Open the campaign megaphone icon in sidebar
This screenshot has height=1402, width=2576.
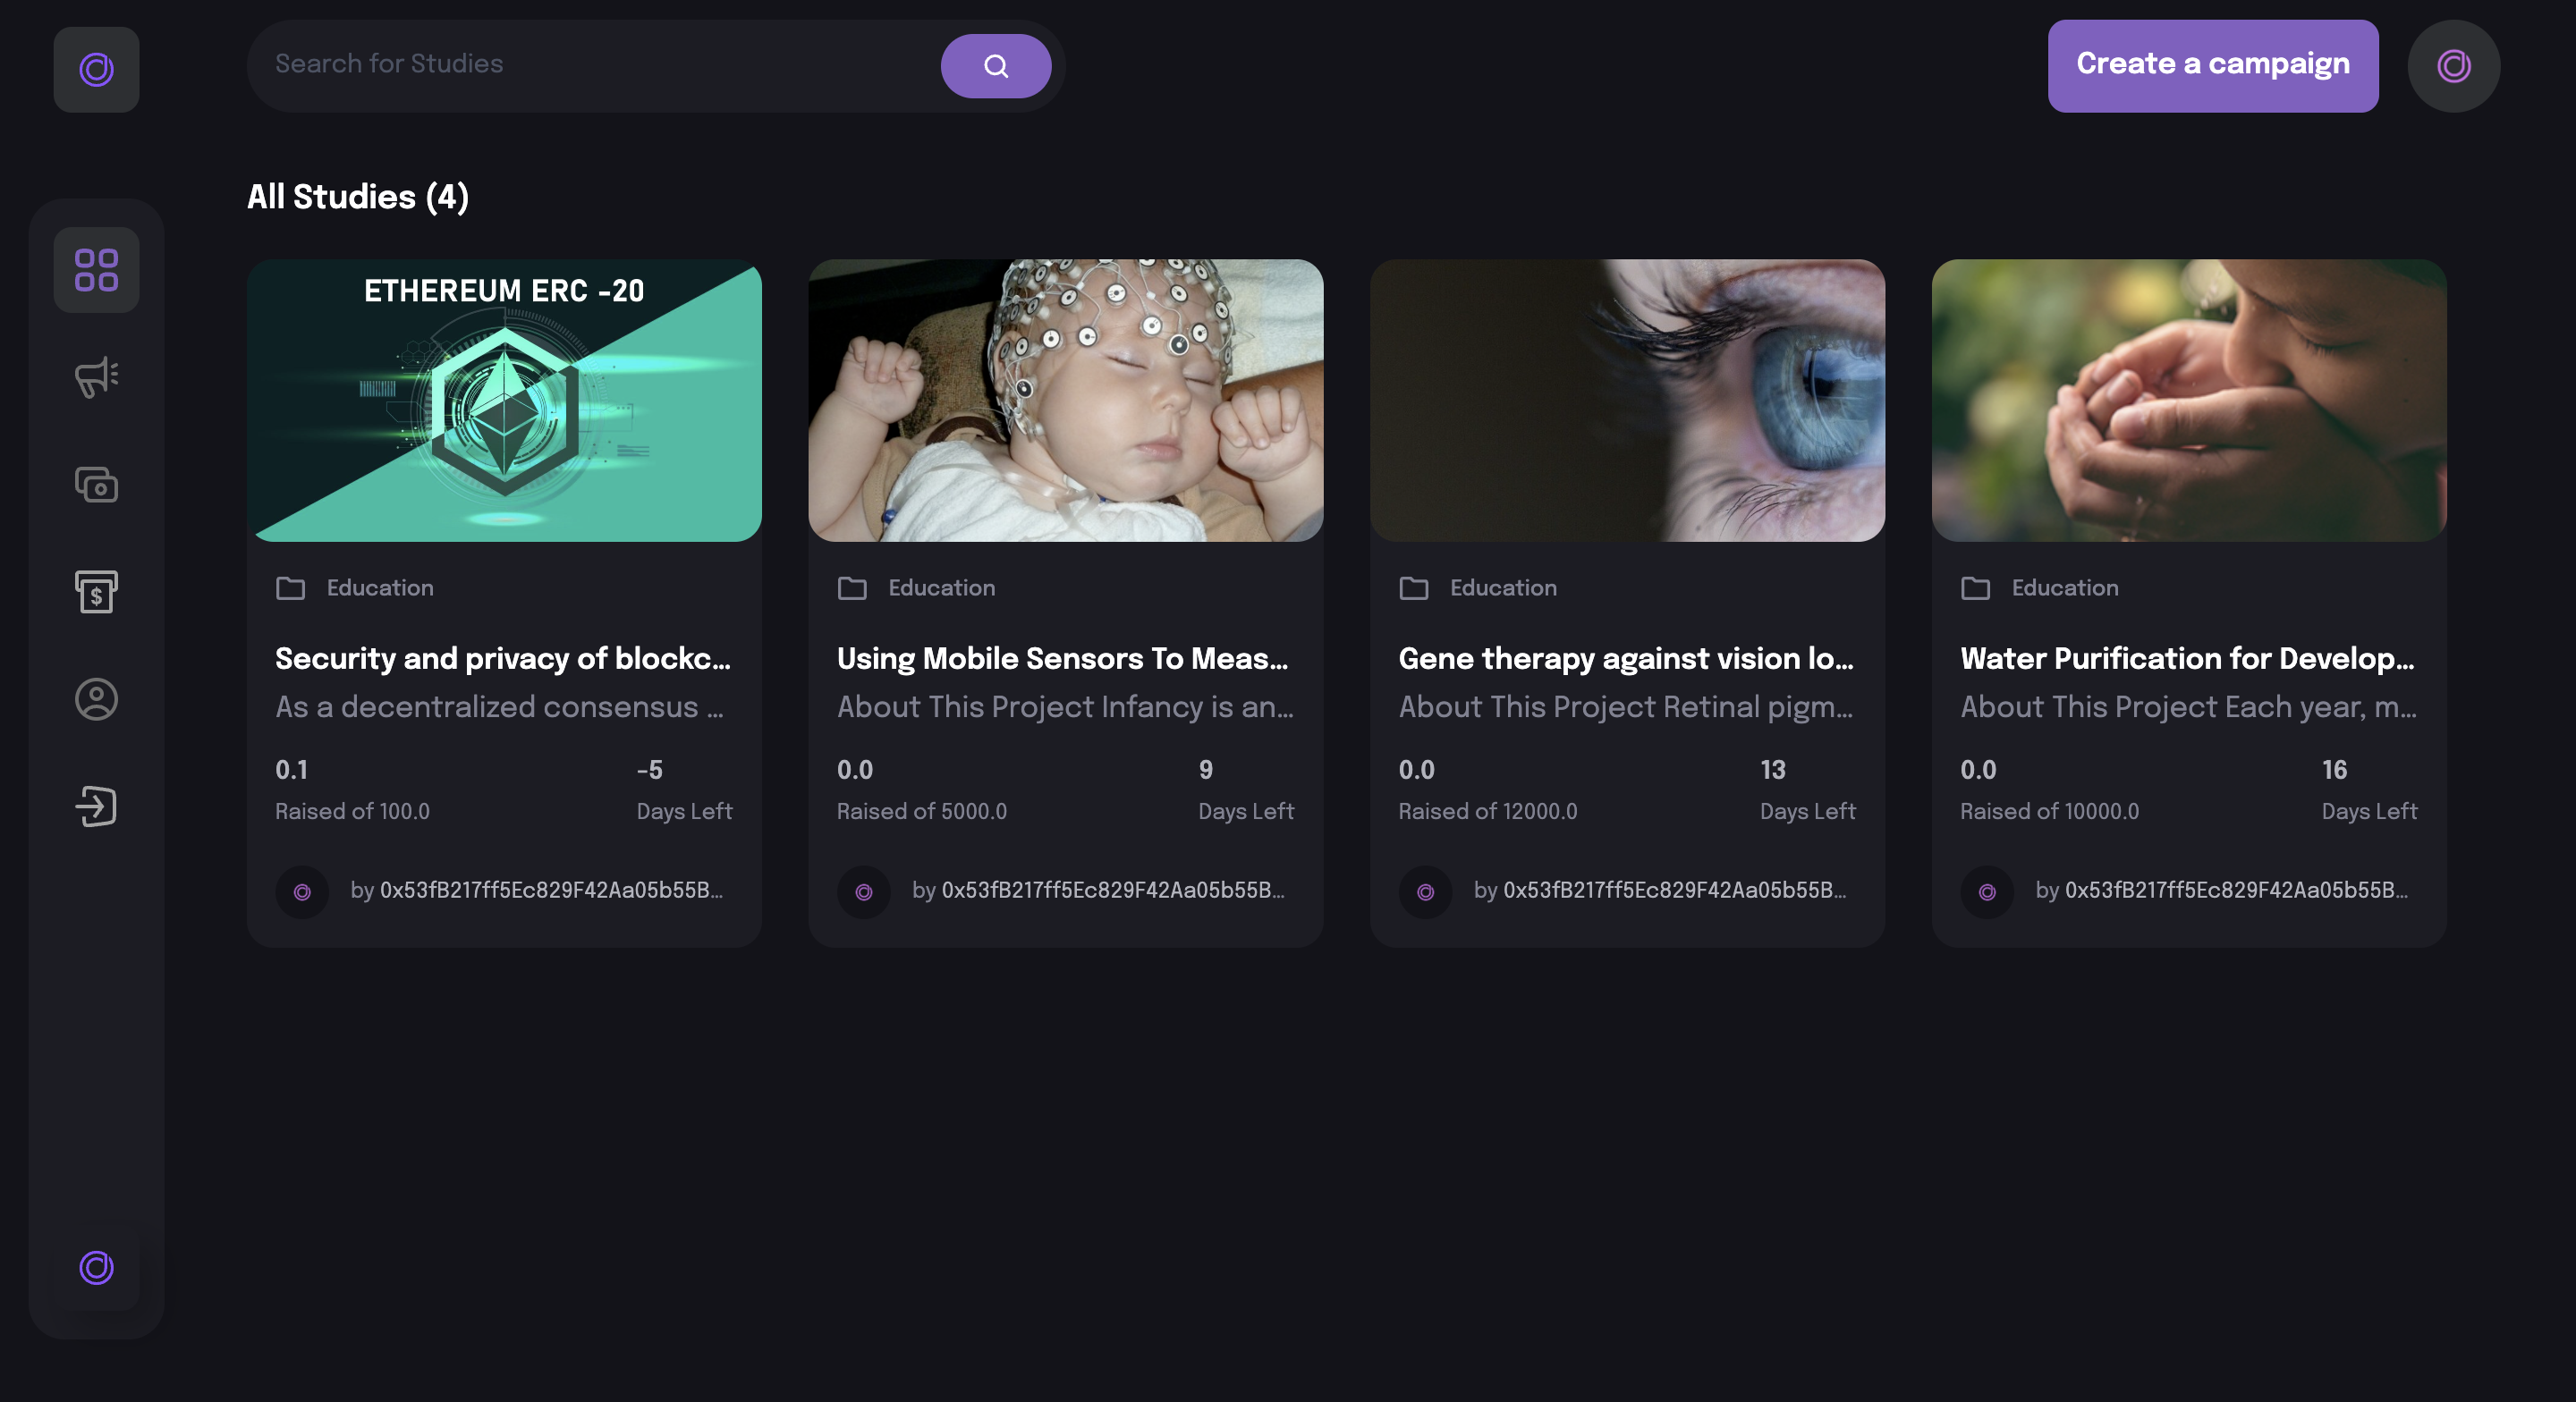[96, 378]
